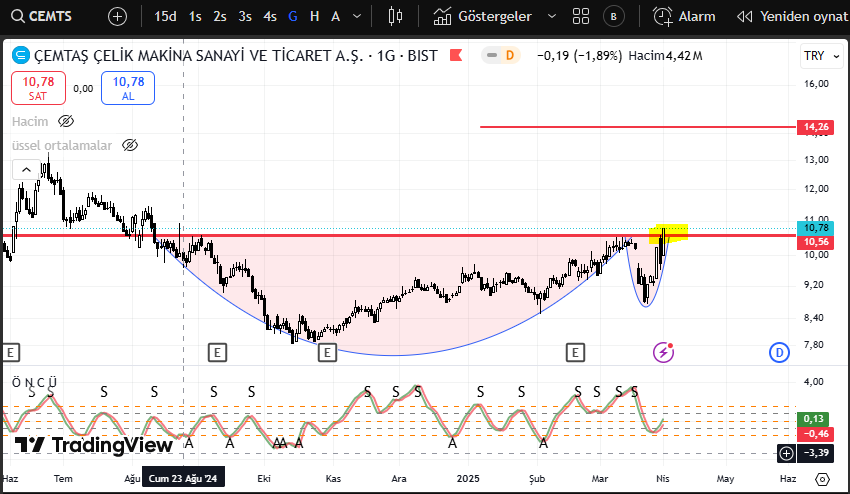
Task: Click the Hacim indicator label
Action: tap(30, 121)
